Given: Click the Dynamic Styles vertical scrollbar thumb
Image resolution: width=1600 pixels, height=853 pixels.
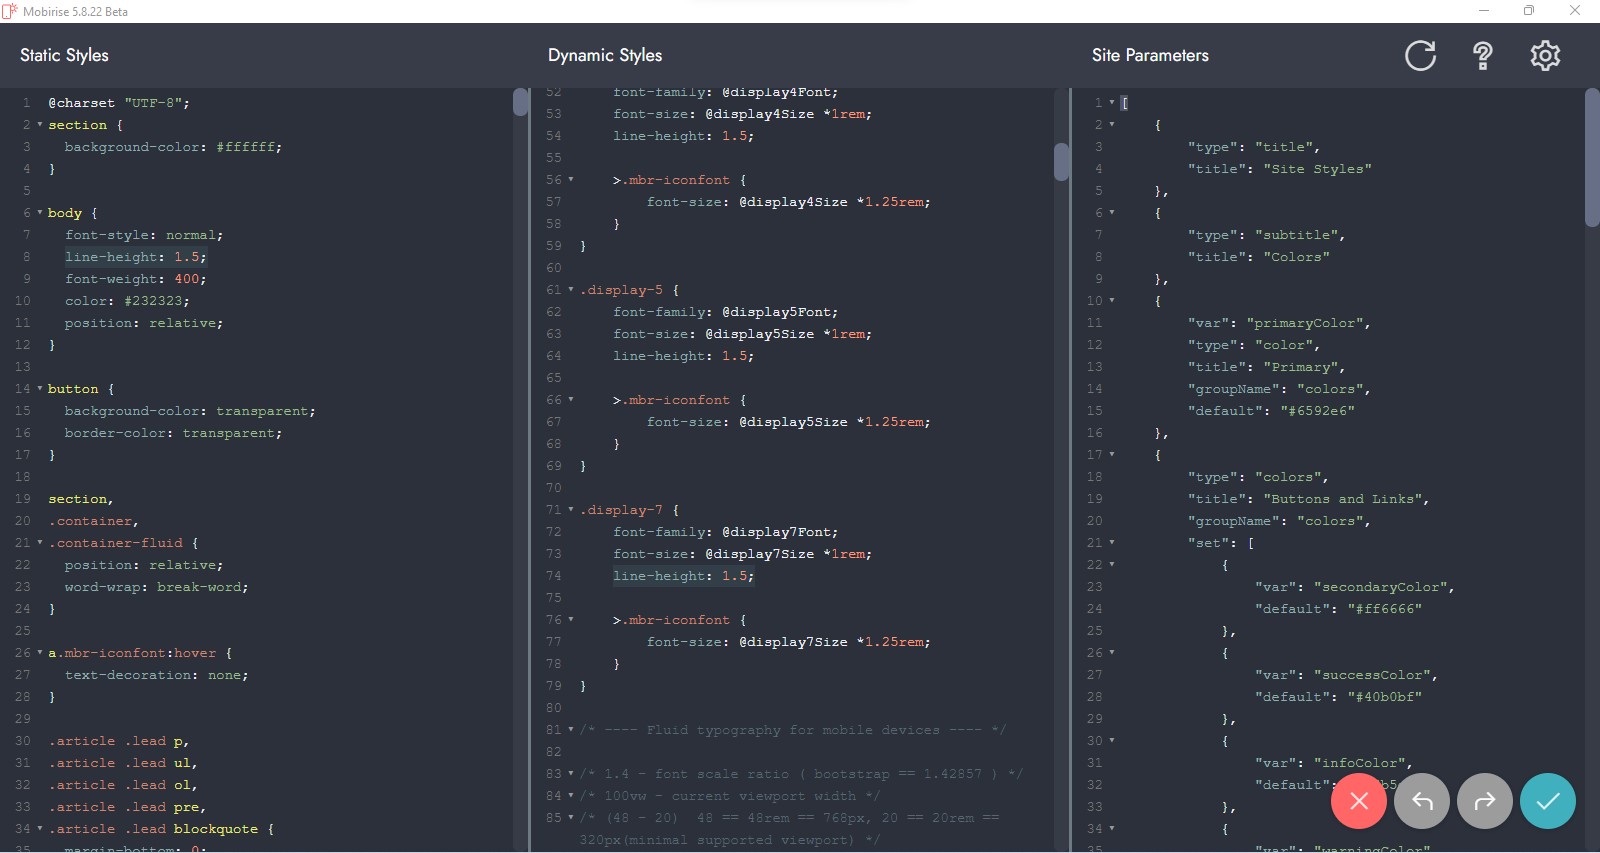Looking at the screenshot, I should click(x=1061, y=162).
